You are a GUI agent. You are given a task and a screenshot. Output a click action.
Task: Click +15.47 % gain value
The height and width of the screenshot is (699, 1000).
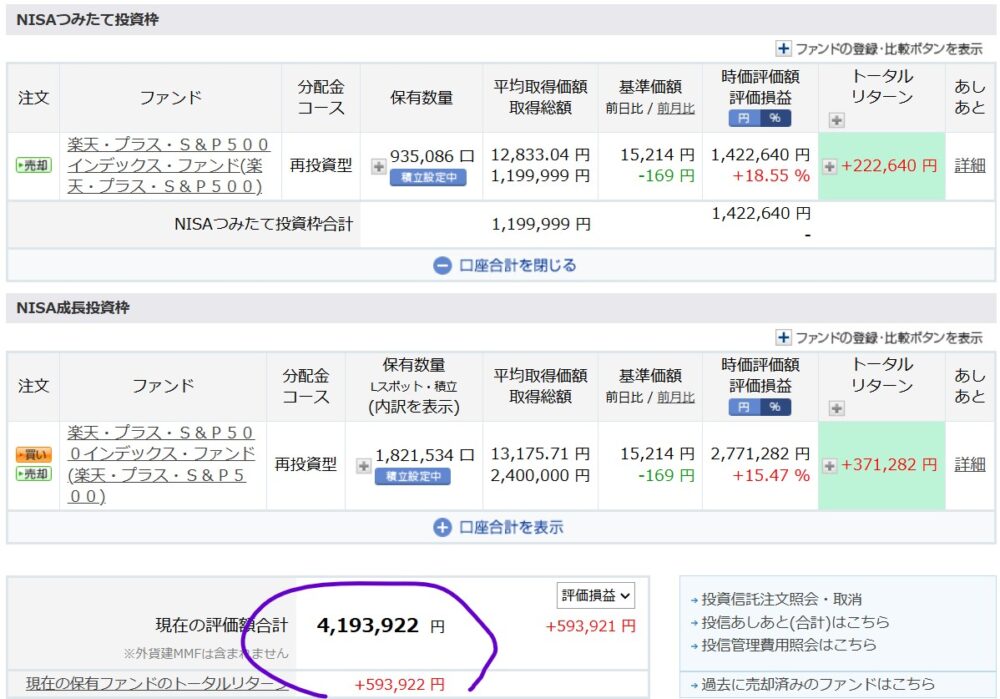pyautogui.click(x=770, y=476)
